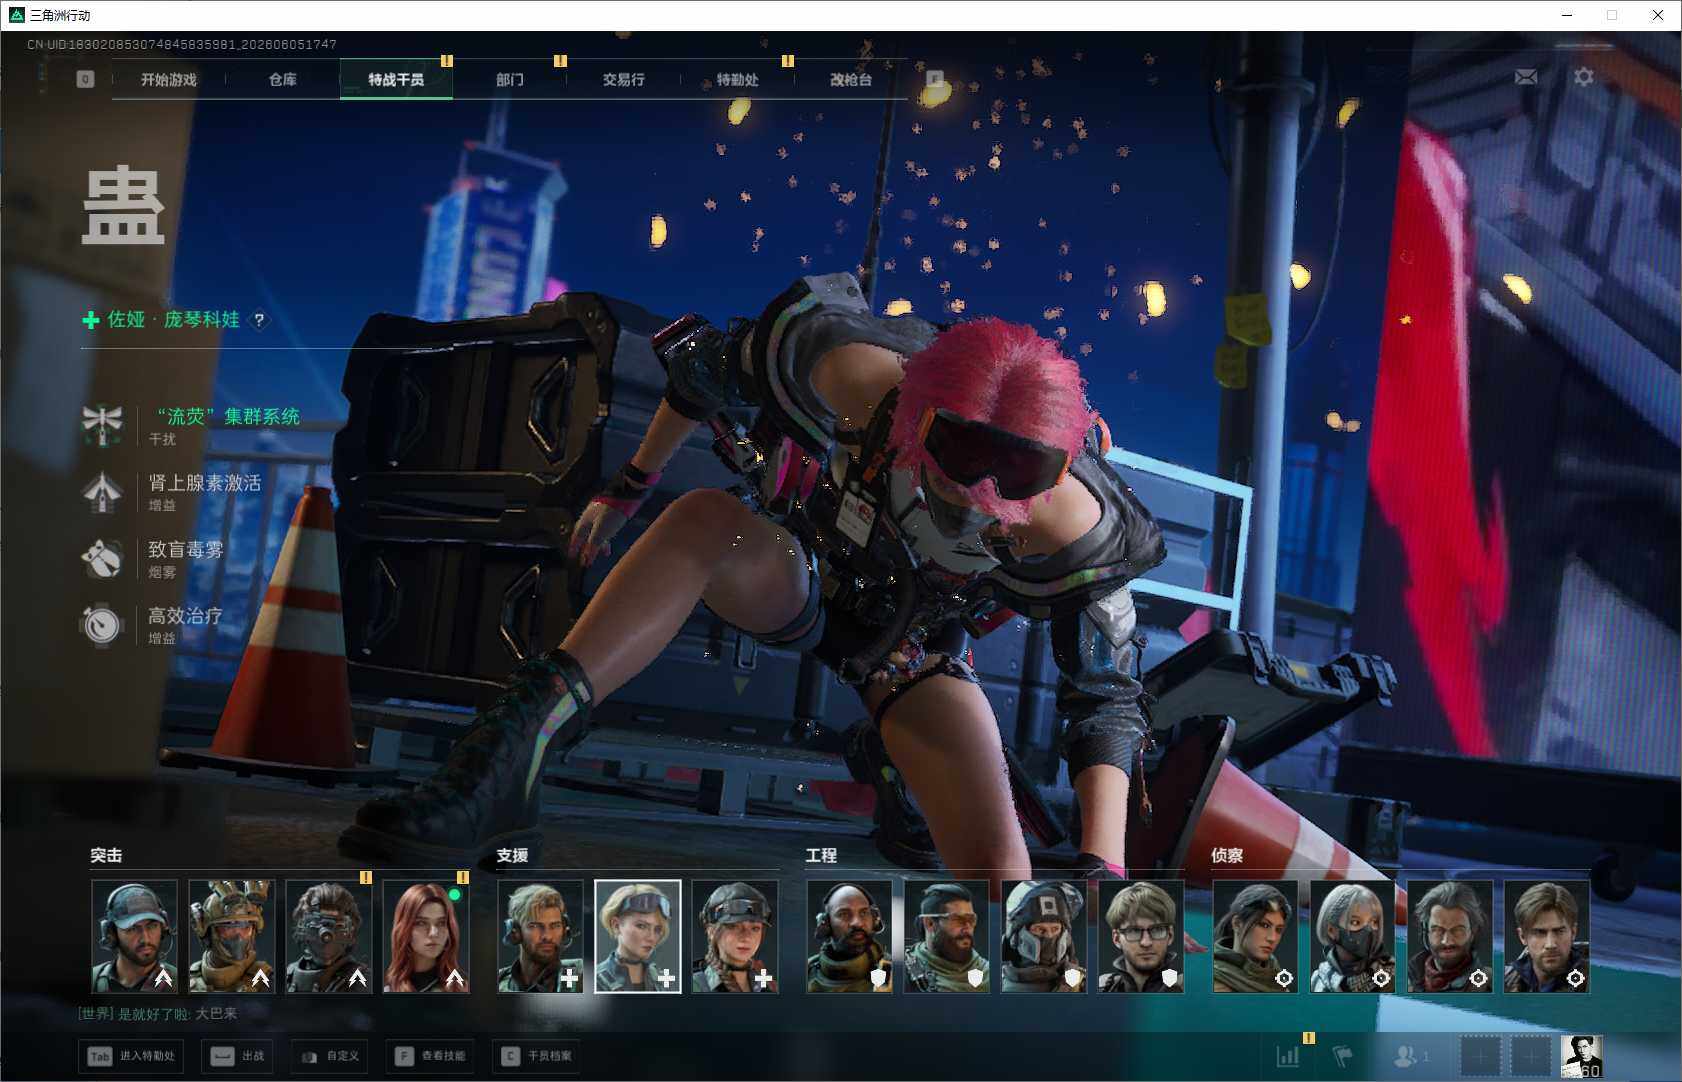Viewport: 1682px width, 1082px height.
Task: Open the bar chart stats icon
Action: [1288, 1056]
